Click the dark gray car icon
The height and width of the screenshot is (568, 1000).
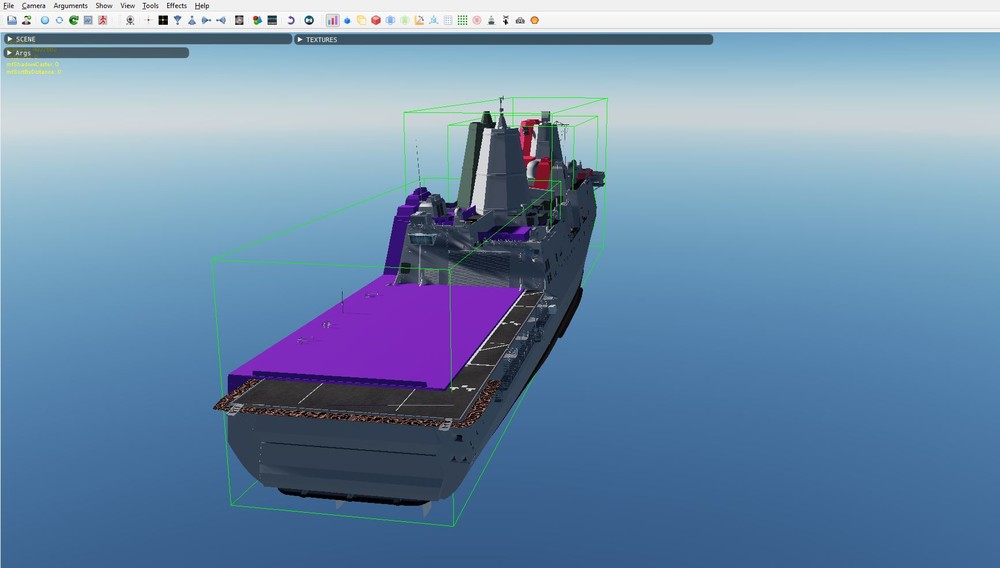click(520, 20)
